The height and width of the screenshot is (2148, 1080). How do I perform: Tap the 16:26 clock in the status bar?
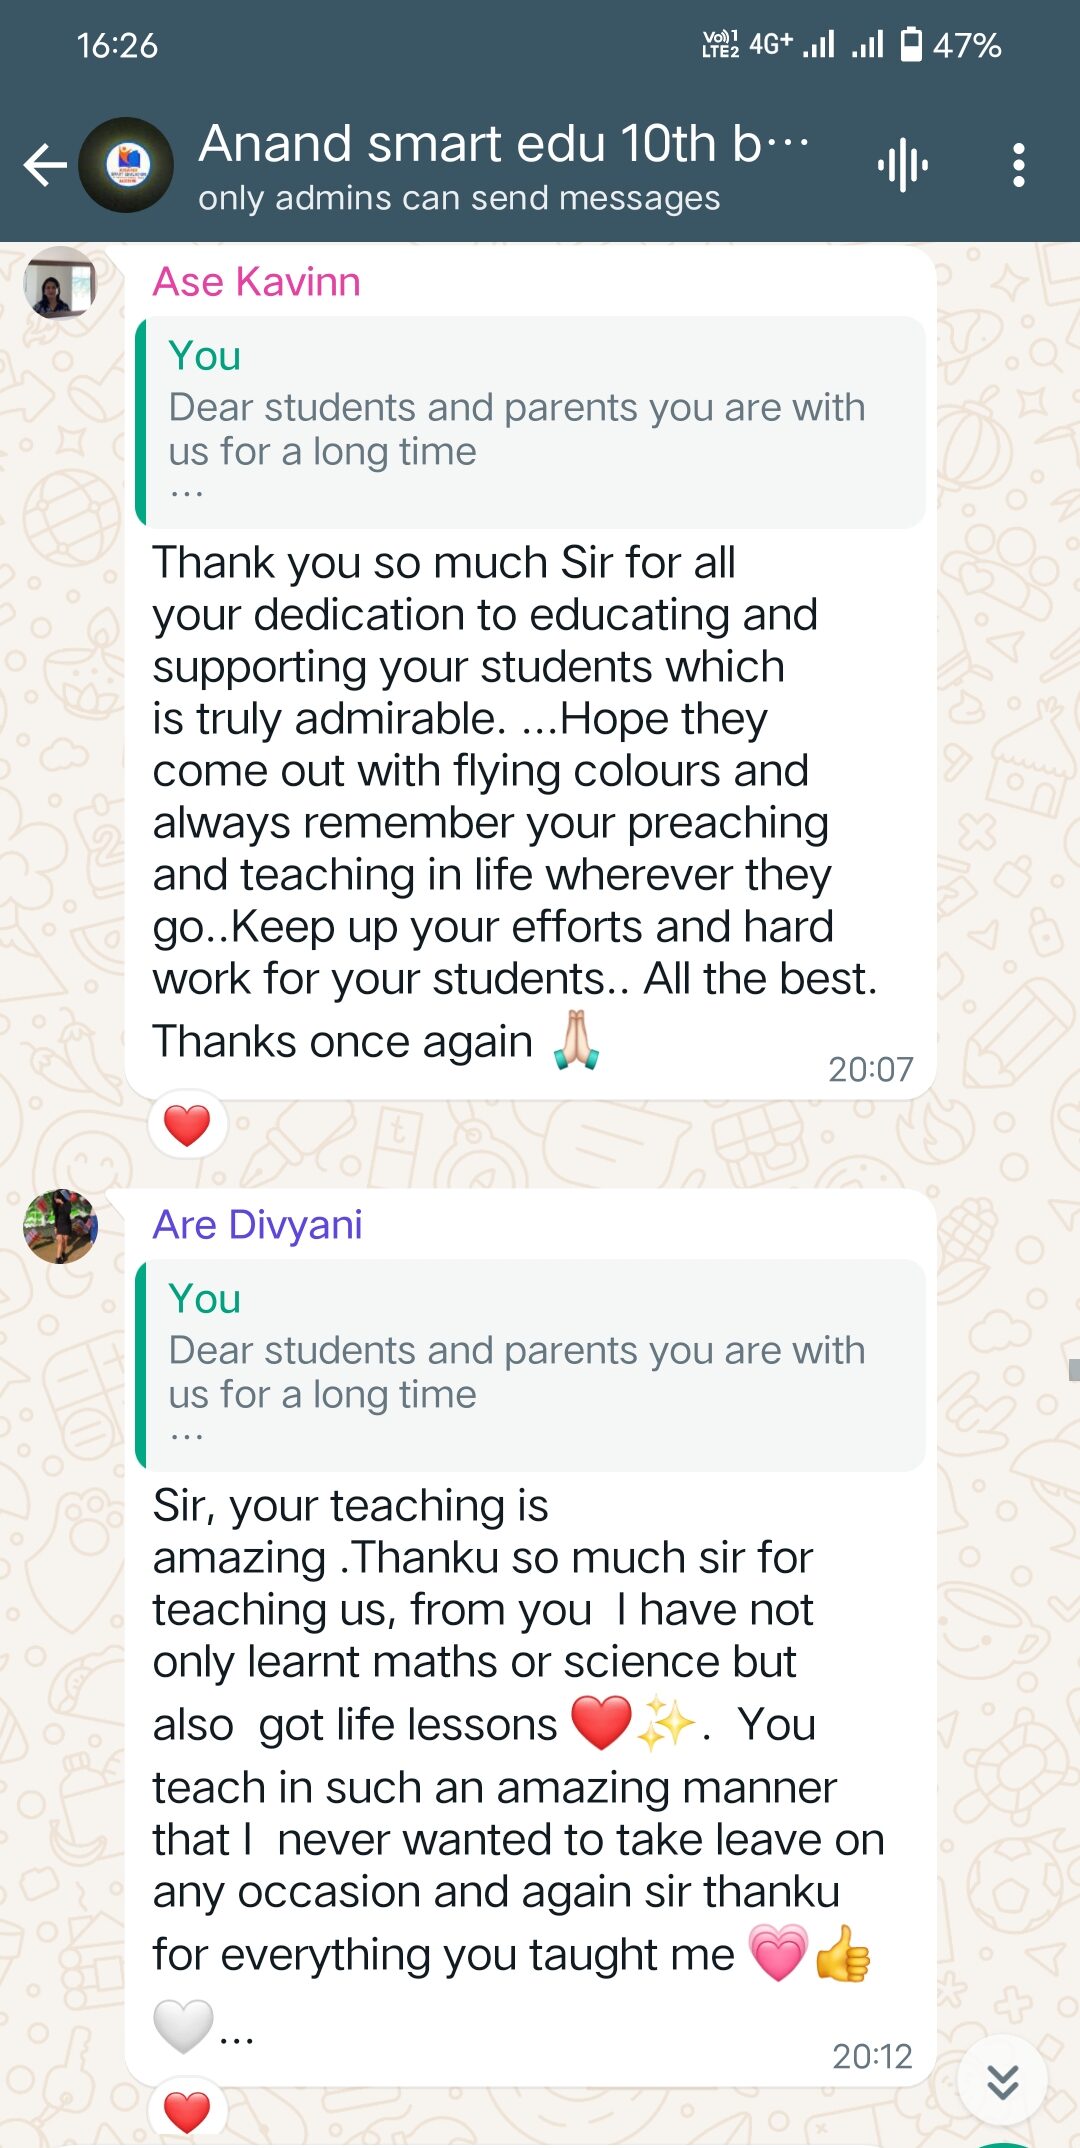[117, 45]
